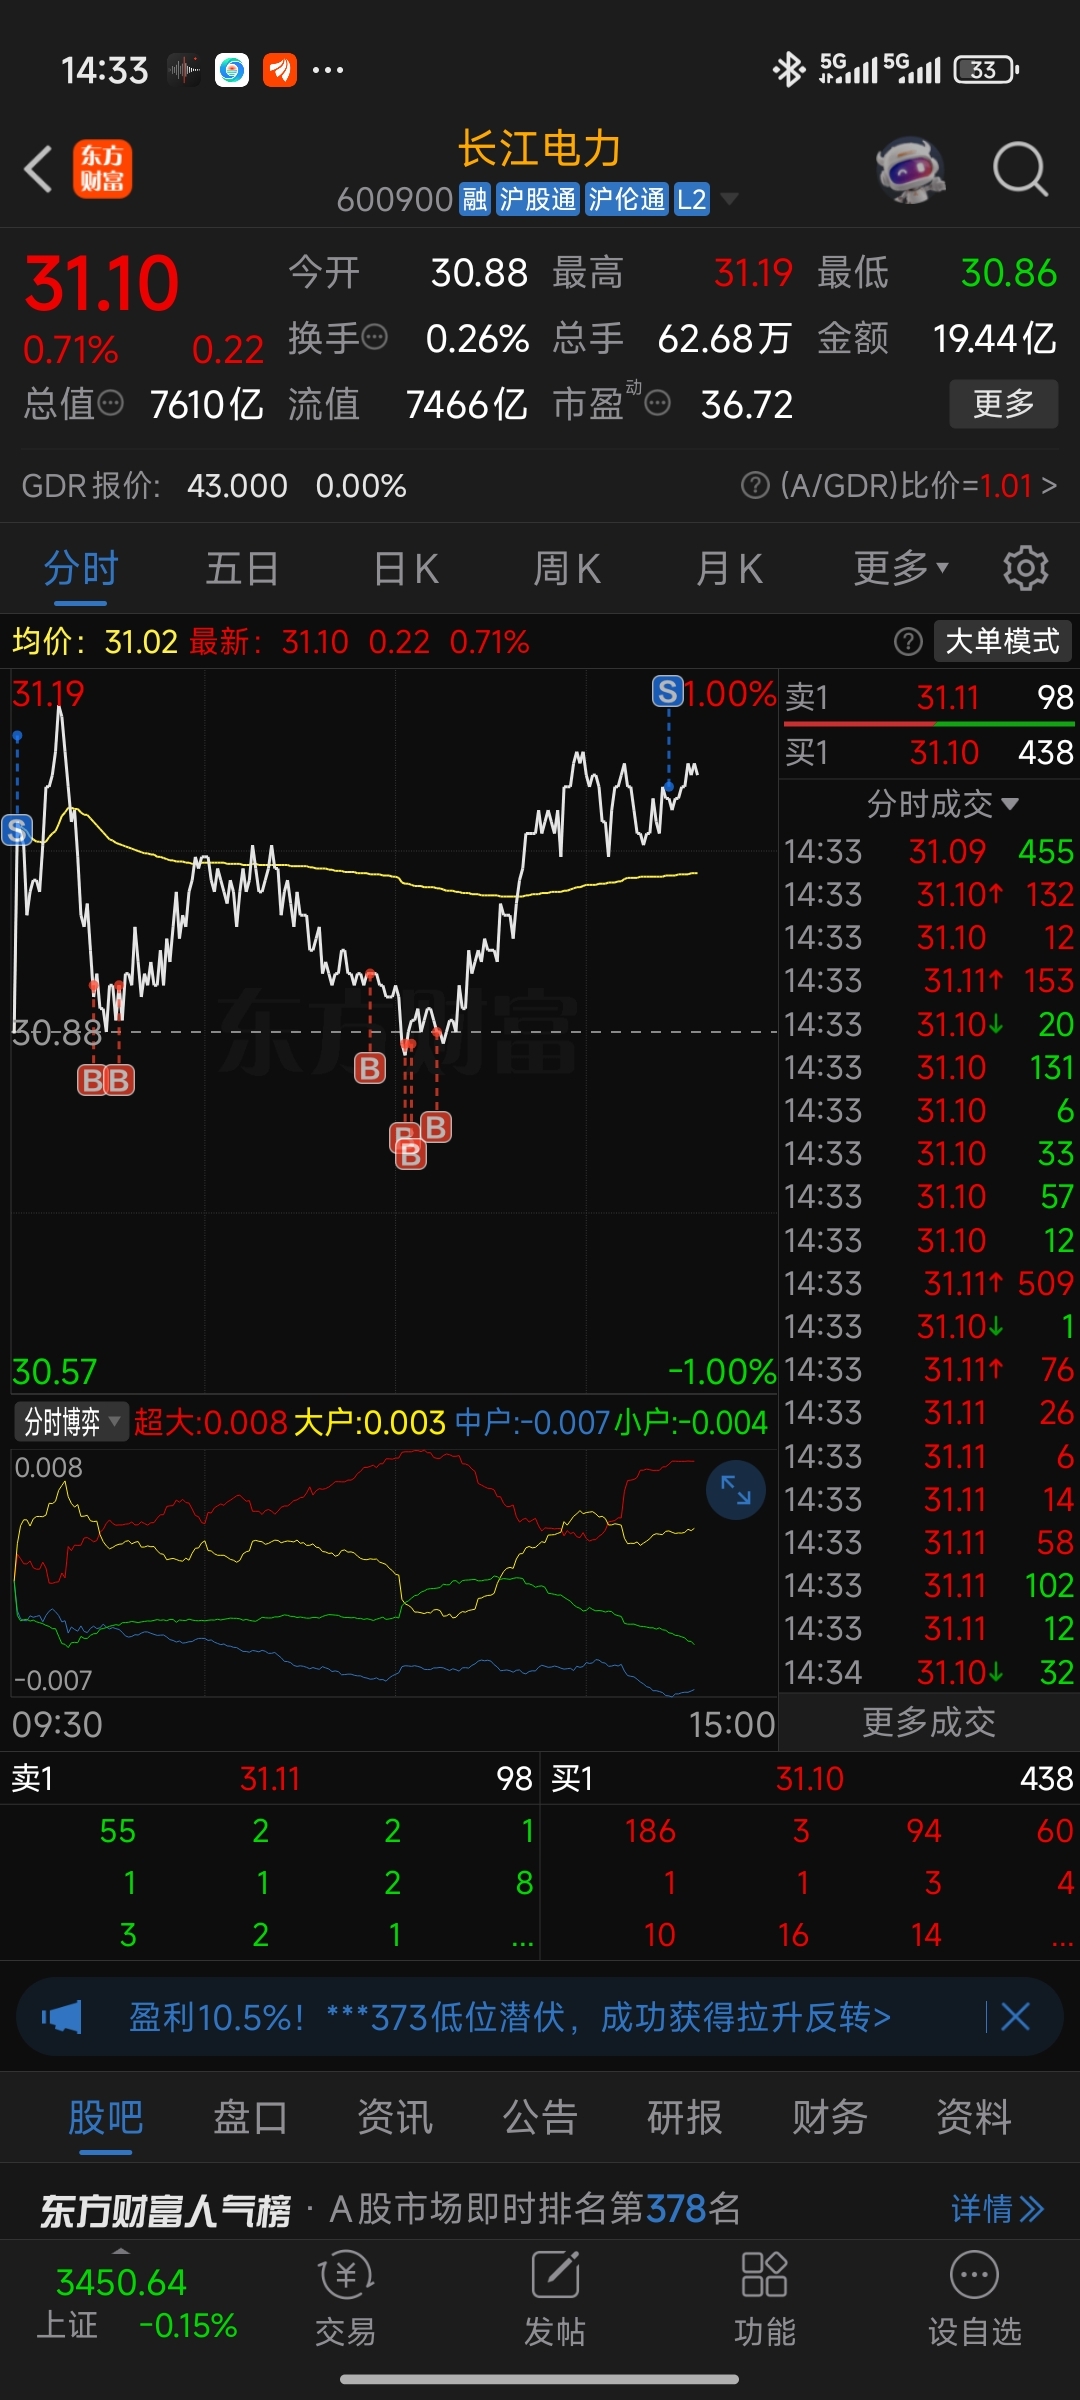Tap the 总值 info icon
The height and width of the screenshot is (2400, 1080).
tap(111, 403)
